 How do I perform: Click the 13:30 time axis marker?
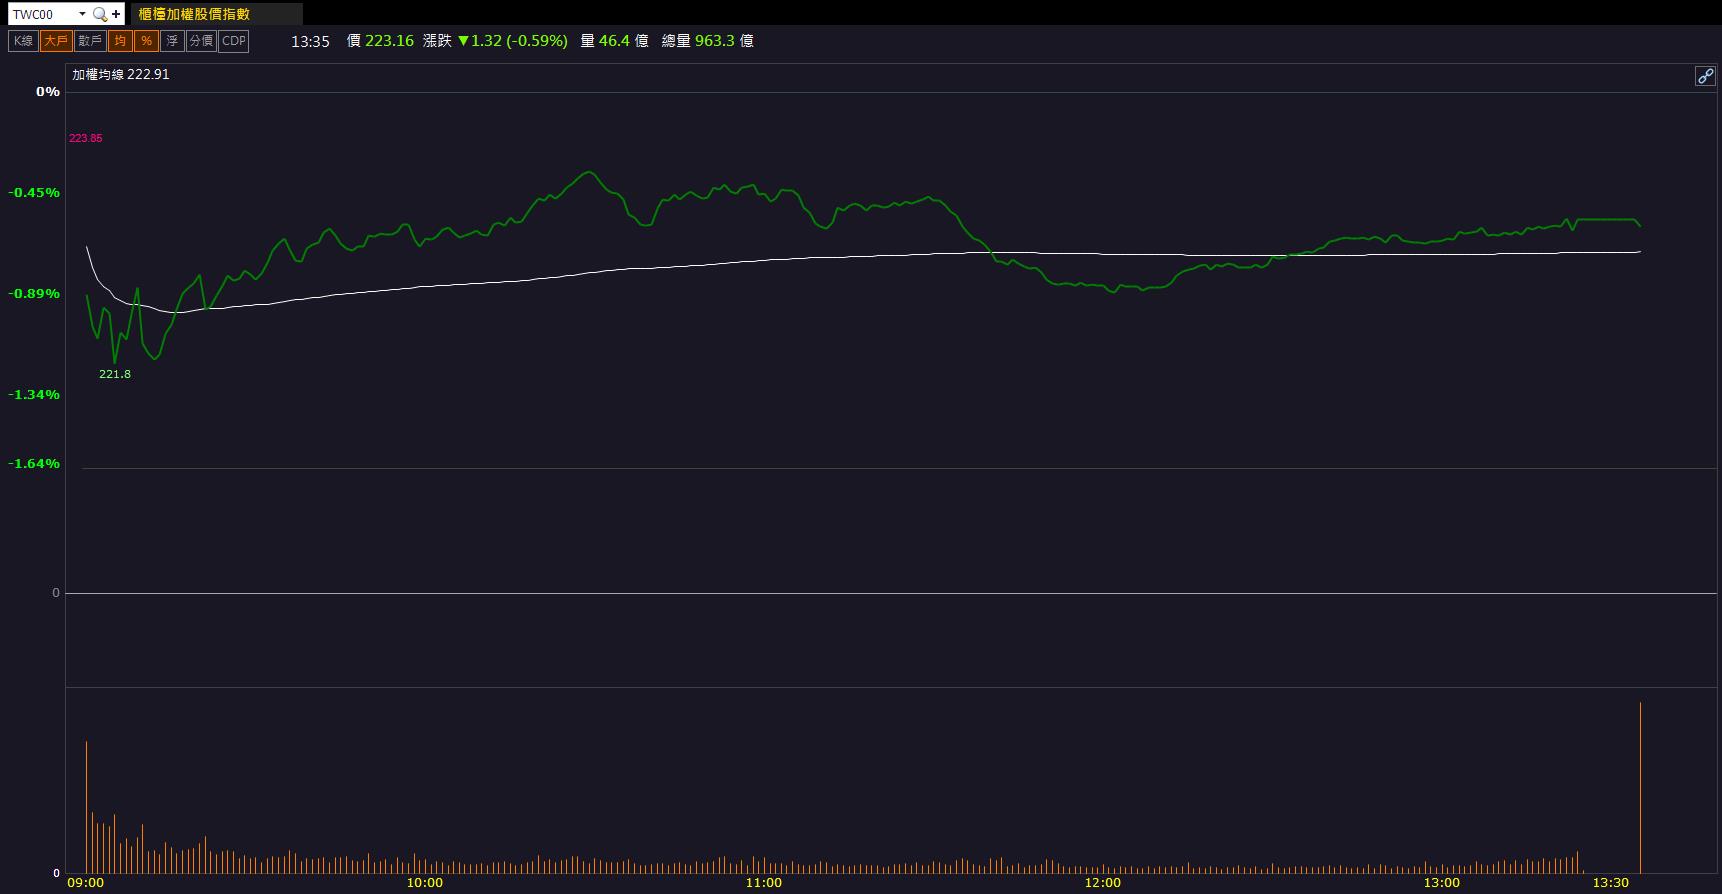tap(1611, 883)
